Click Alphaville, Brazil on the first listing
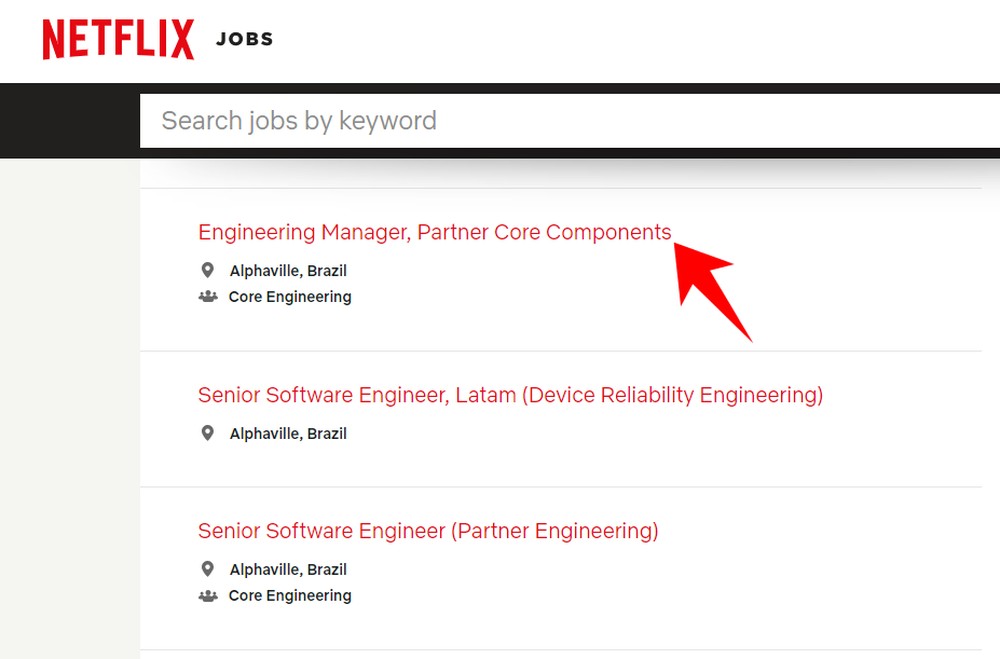 [287, 270]
